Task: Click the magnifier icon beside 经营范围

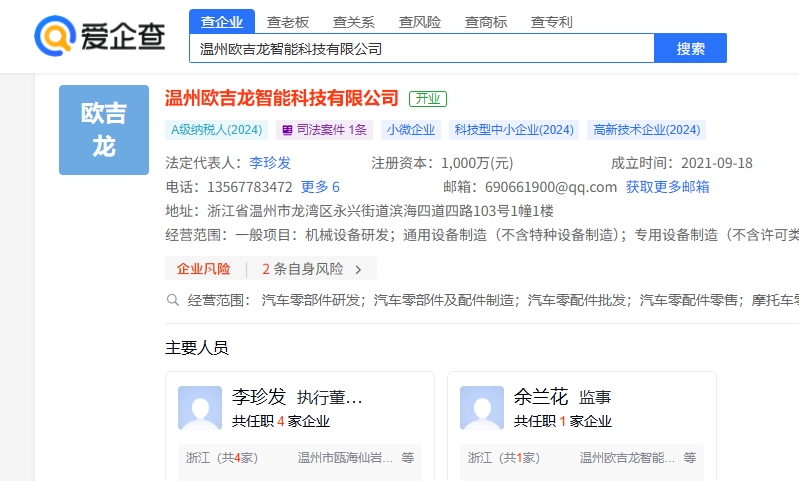Action: [x=173, y=300]
